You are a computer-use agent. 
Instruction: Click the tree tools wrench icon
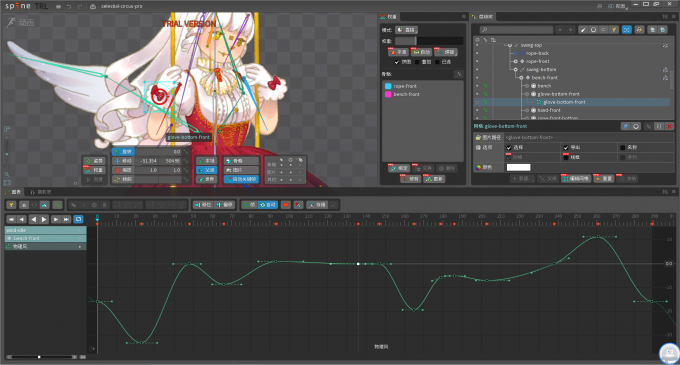click(x=639, y=29)
